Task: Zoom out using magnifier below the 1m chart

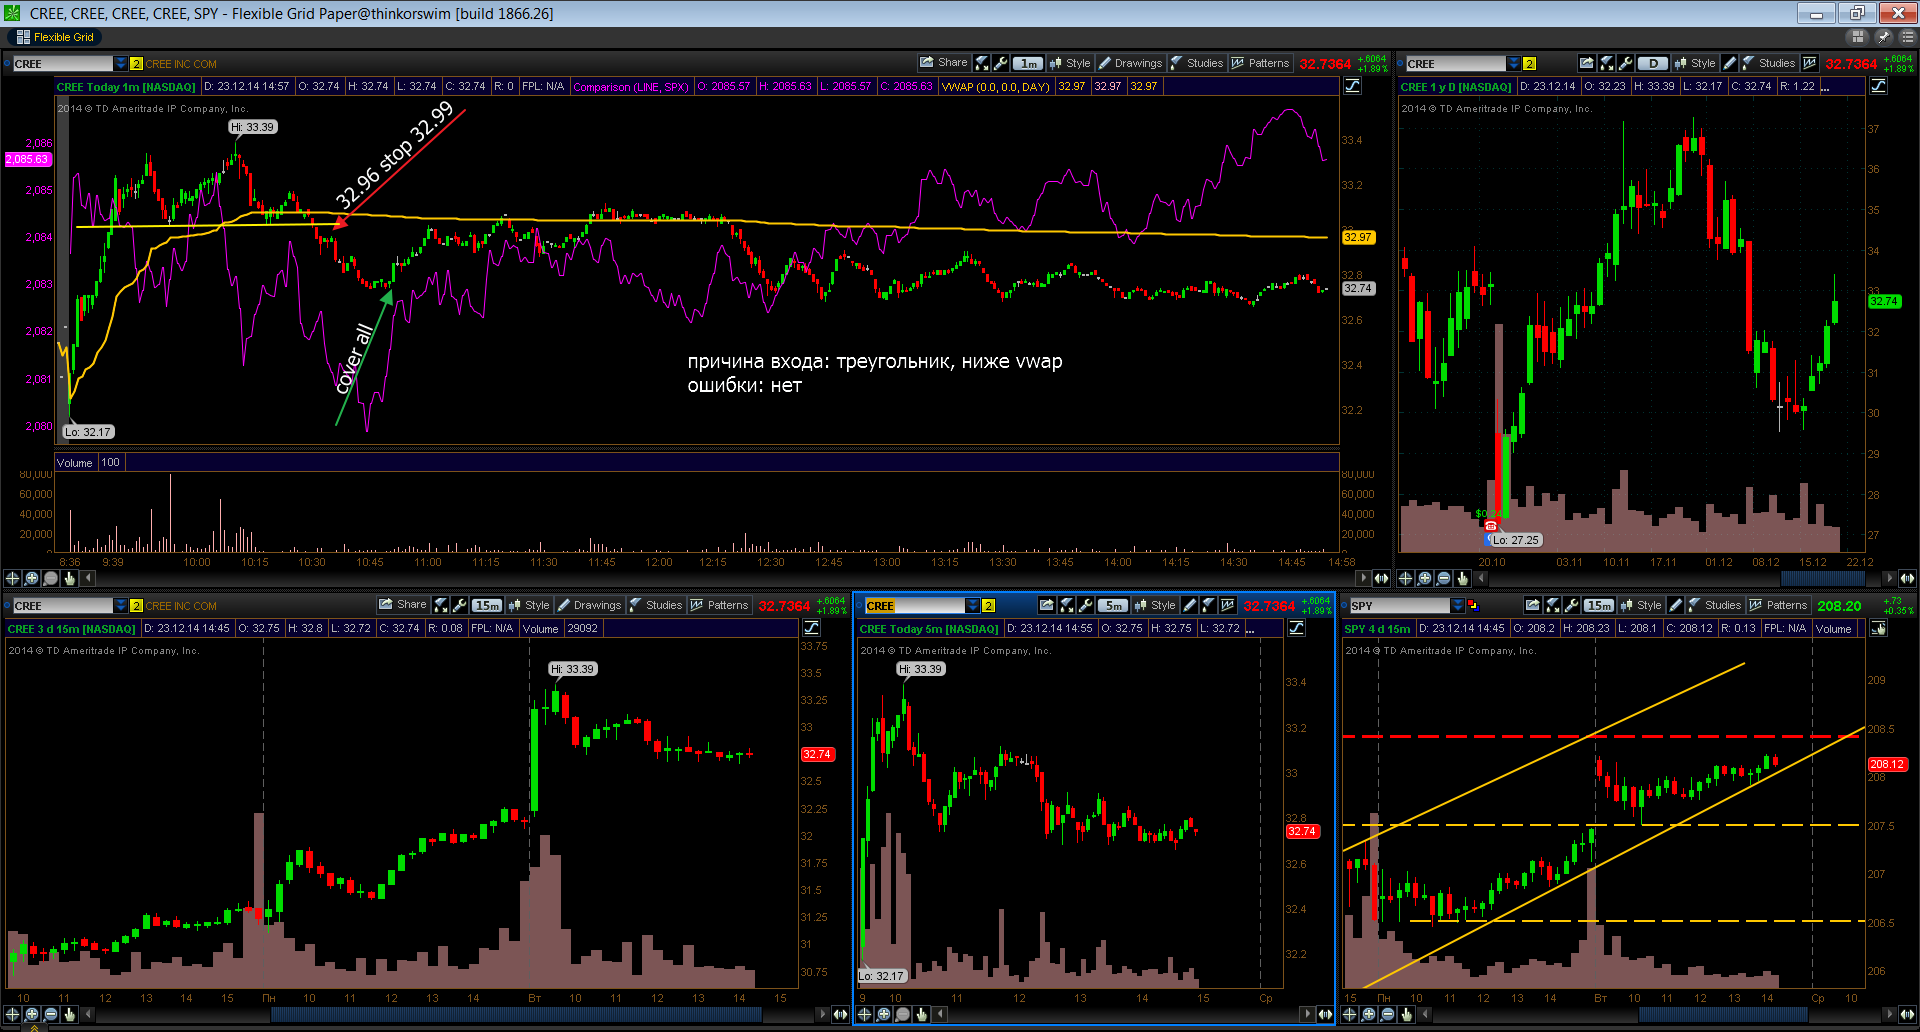Action: click(x=51, y=578)
